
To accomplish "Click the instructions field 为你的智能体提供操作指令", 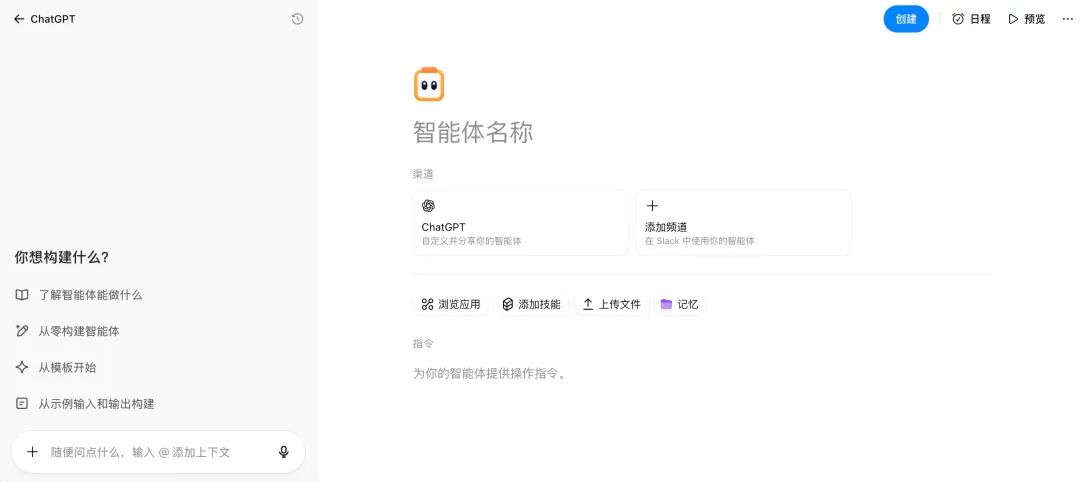I will pyautogui.click(x=489, y=375).
